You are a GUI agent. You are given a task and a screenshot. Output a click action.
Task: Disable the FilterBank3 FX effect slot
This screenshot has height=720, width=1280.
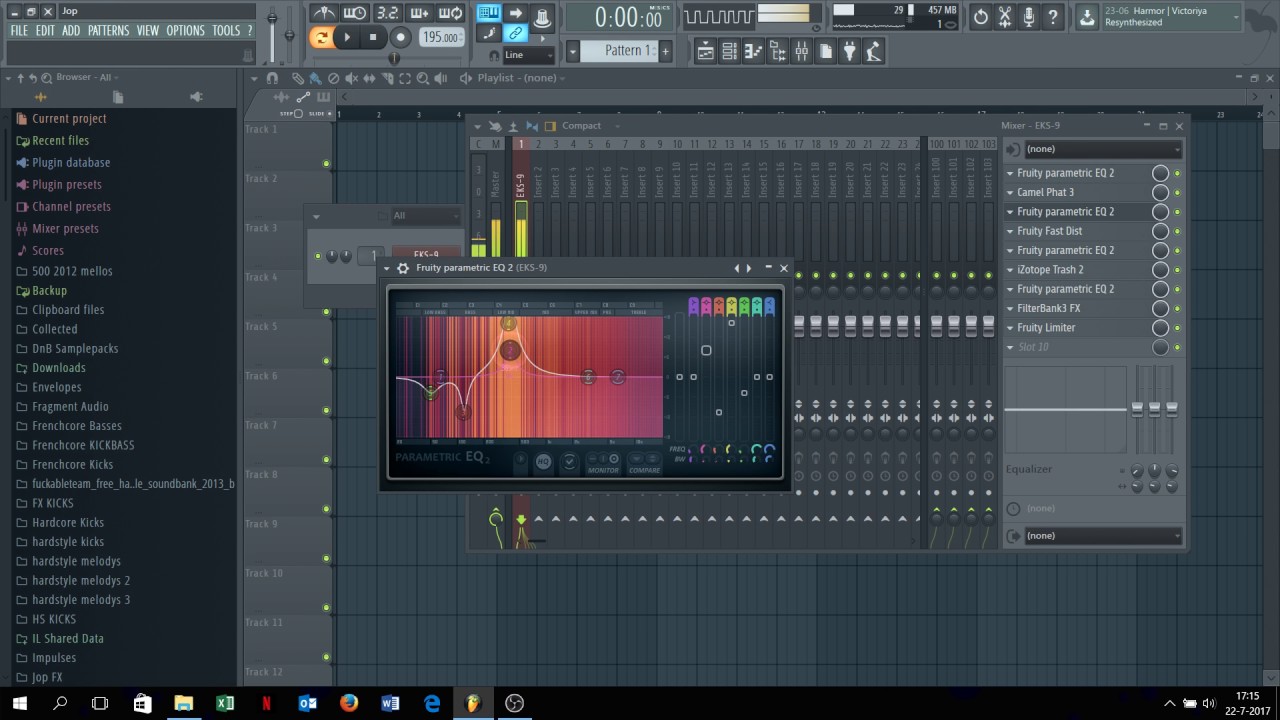click(1177, 309)
